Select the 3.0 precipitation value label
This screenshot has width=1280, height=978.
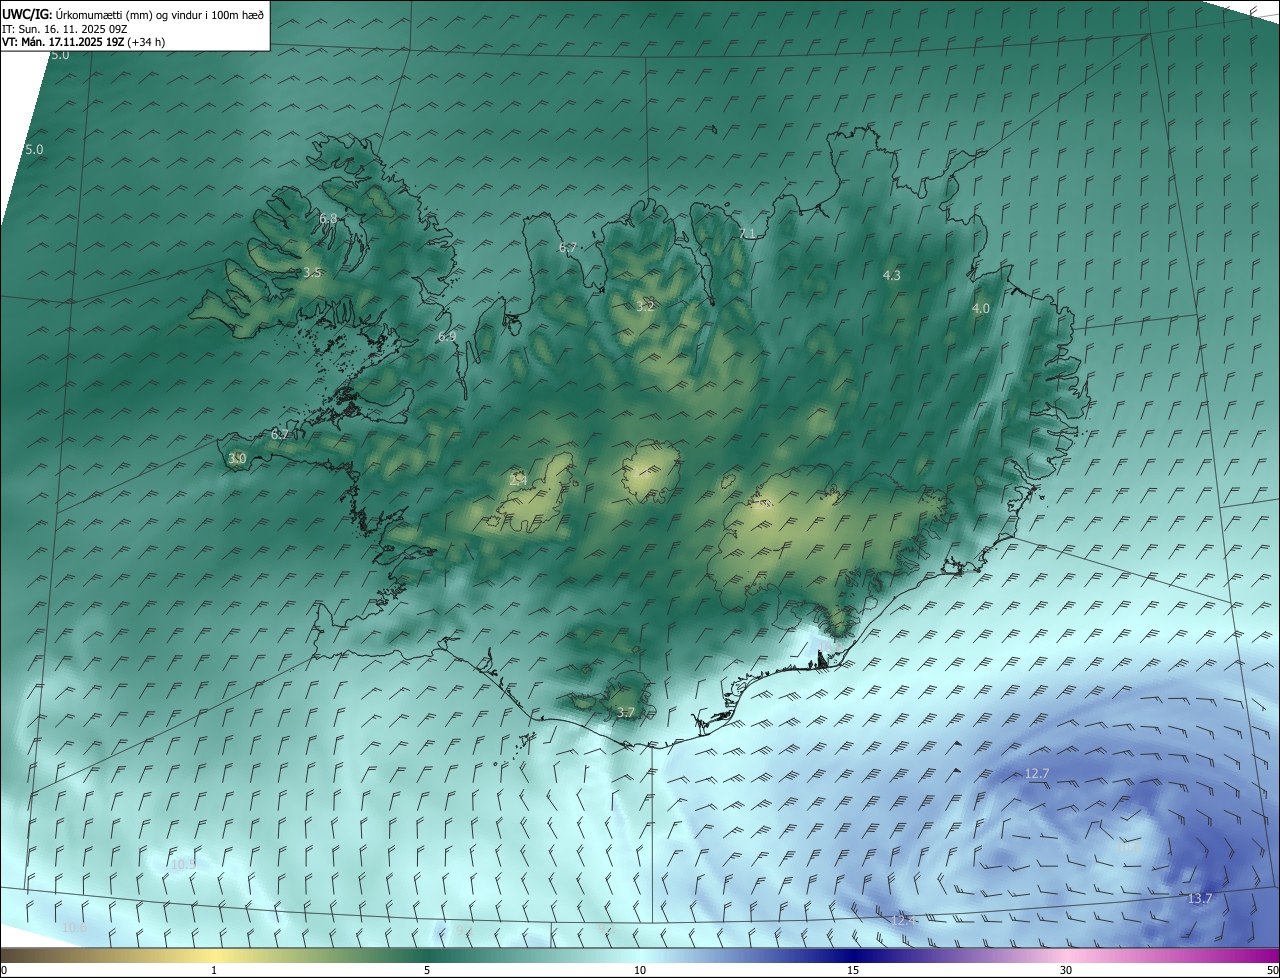click(x=237, y=458)
